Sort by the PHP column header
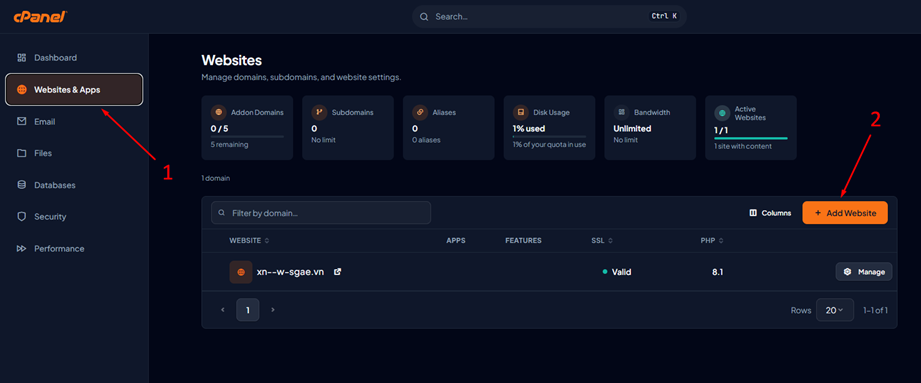This screenshot has height=383, width=921. point(712,240)
